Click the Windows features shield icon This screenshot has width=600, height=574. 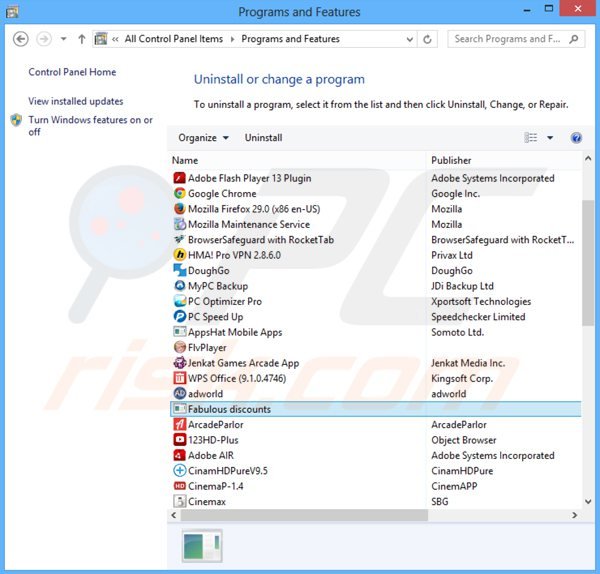[16, 120]
